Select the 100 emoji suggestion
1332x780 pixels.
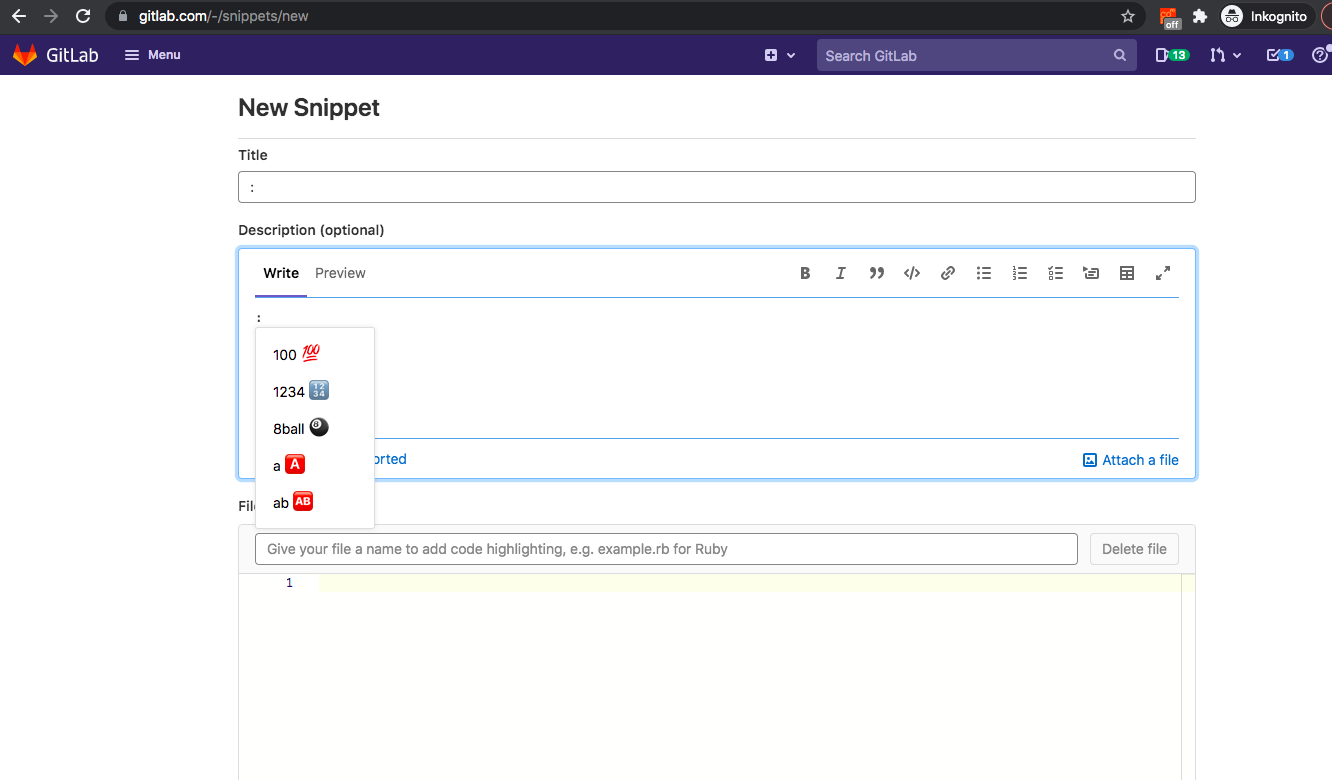tap(315, 354)
